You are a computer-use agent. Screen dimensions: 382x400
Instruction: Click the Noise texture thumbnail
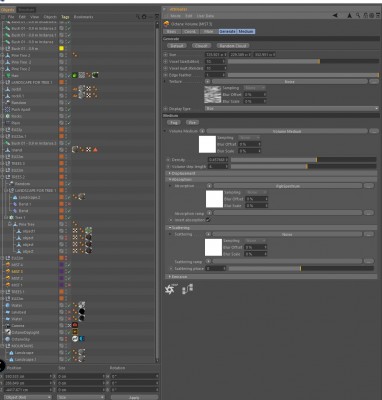tap(212, 94)
